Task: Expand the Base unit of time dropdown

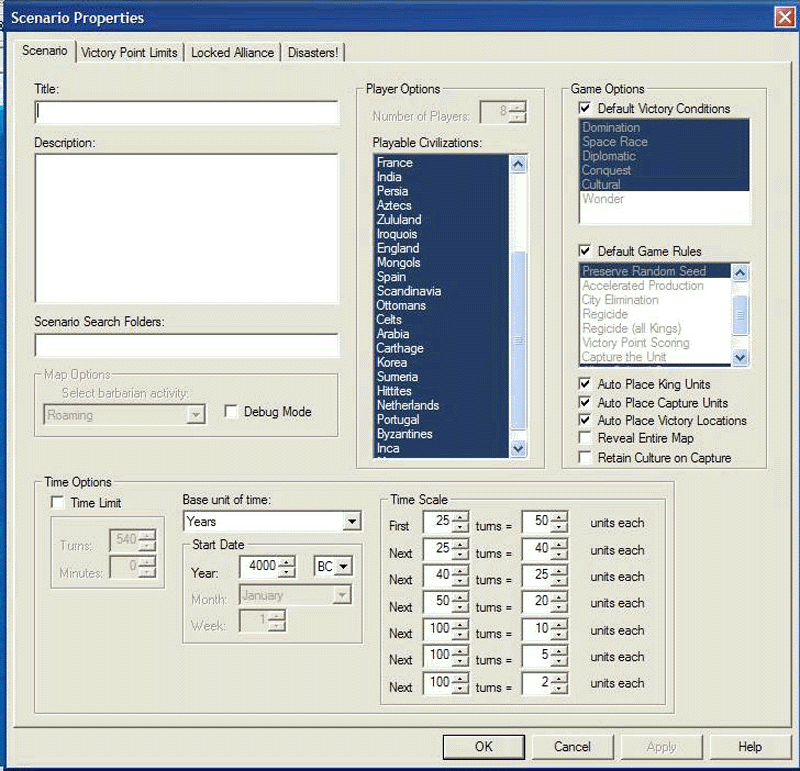Action: [351, 522]
